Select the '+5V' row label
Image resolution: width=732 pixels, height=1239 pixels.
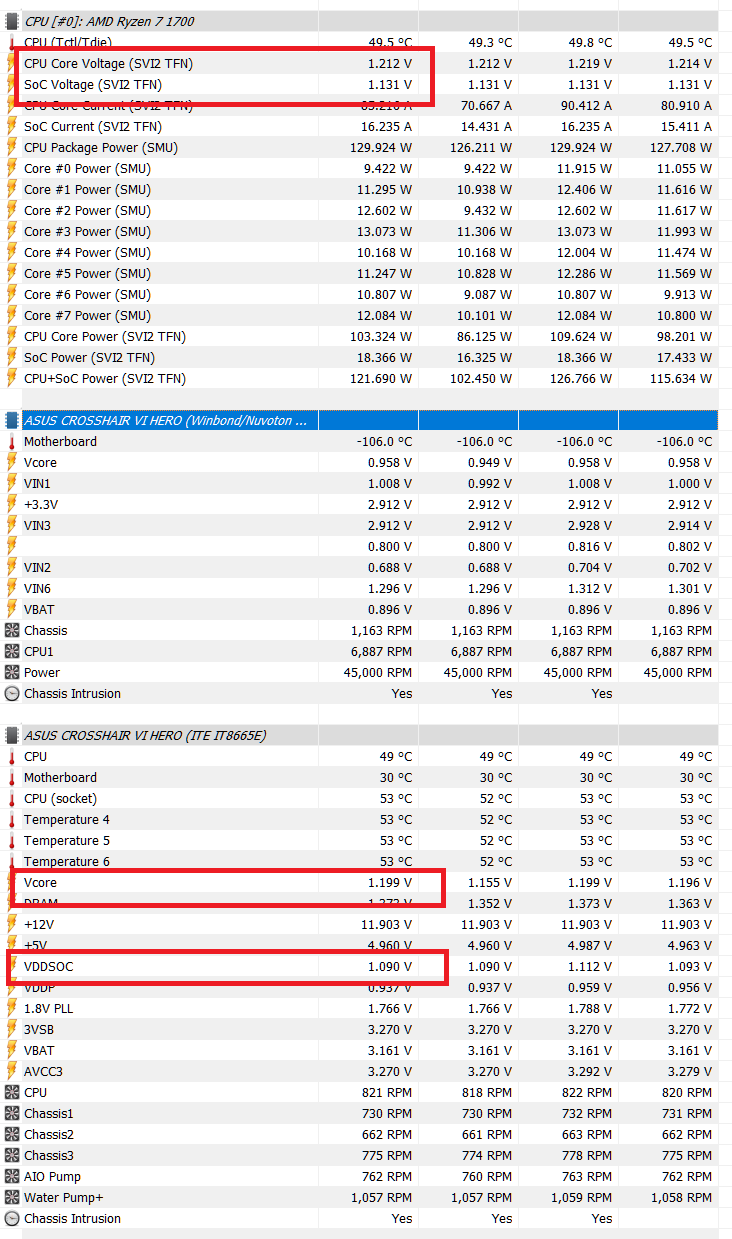point(35,945)
